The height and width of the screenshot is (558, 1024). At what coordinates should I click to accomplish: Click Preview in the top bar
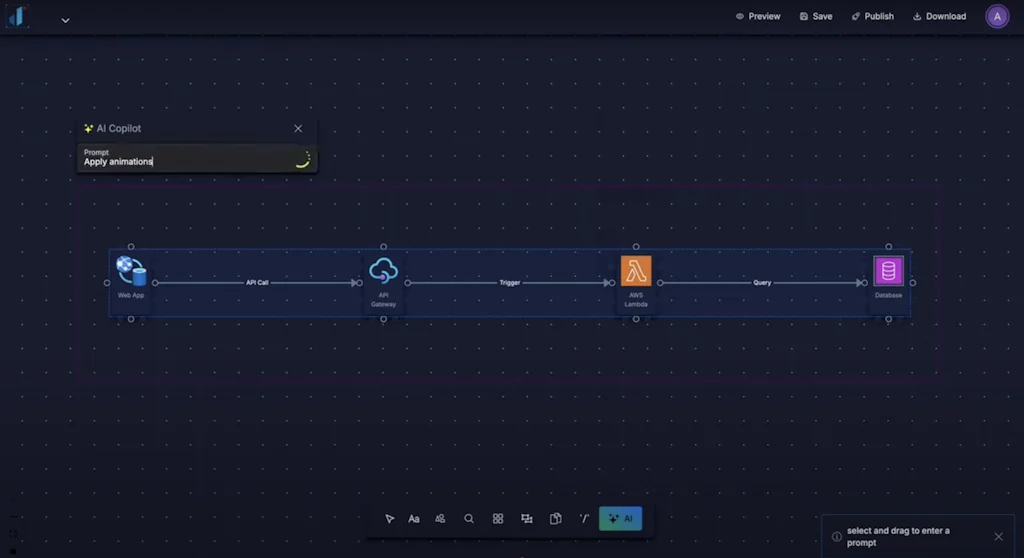click(x=758, y=17)
